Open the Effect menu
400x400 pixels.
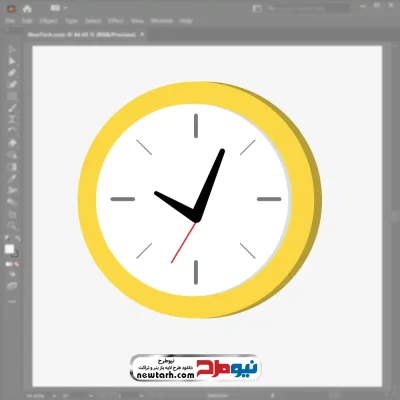tap(116, 21)
